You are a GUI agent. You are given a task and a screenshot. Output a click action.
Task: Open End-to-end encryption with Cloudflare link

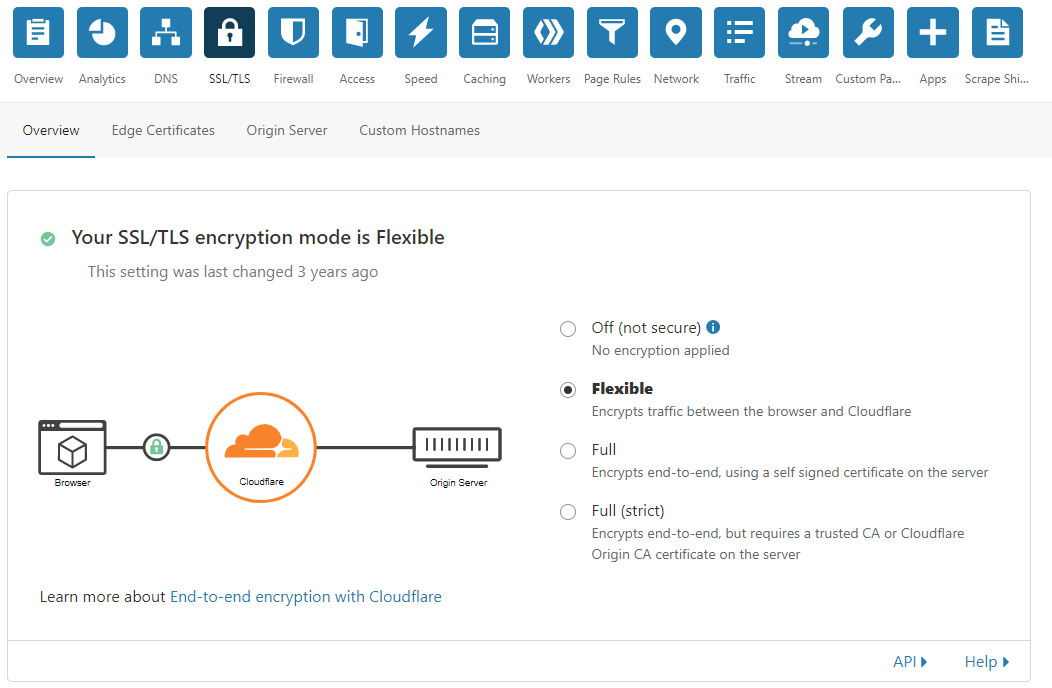coord(306,597)
